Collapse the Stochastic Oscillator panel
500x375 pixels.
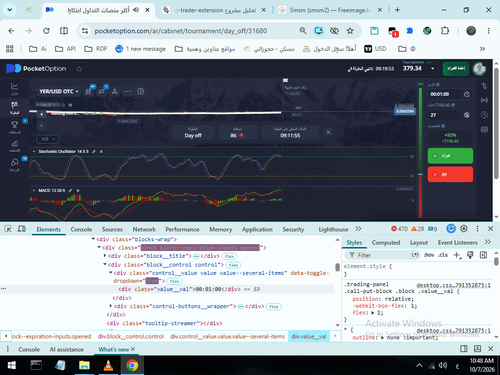point(34,152)
